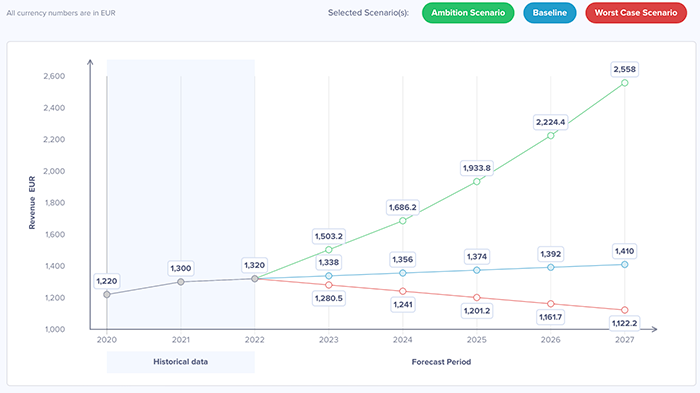The image size is (700, 393).
Task: Click the value label 1,410
Action: (x=625, y=251)
